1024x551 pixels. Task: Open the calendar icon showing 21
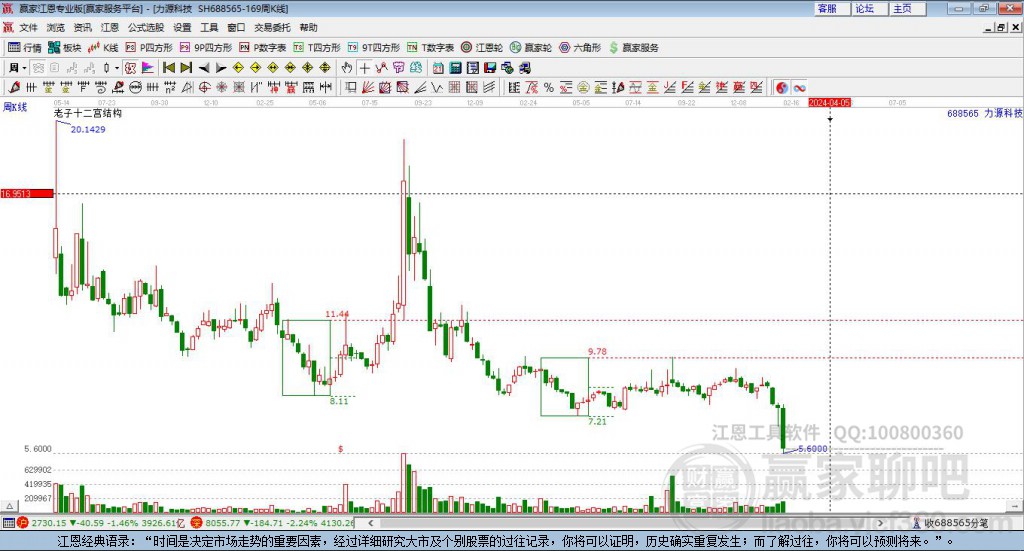click(438, 68)
